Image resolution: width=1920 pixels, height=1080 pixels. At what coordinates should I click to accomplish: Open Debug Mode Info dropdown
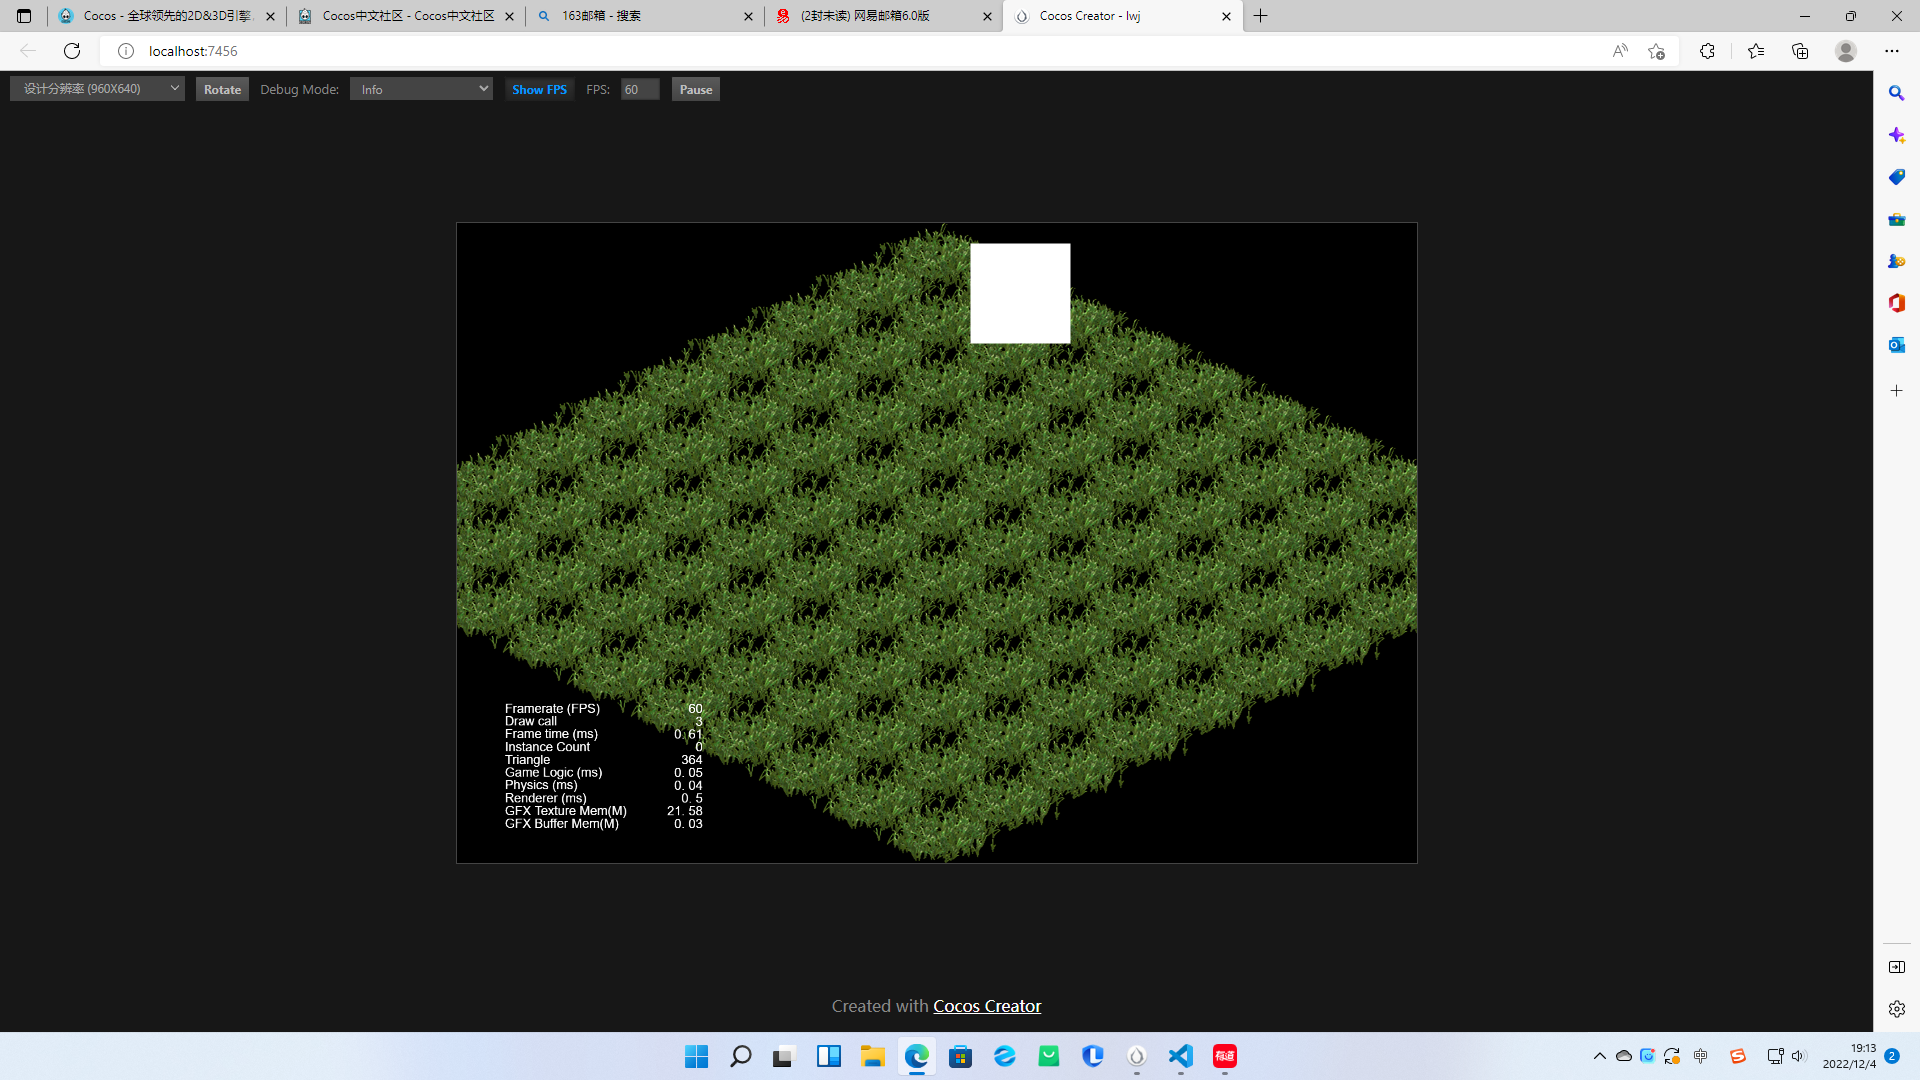click(x=421, y=89)
